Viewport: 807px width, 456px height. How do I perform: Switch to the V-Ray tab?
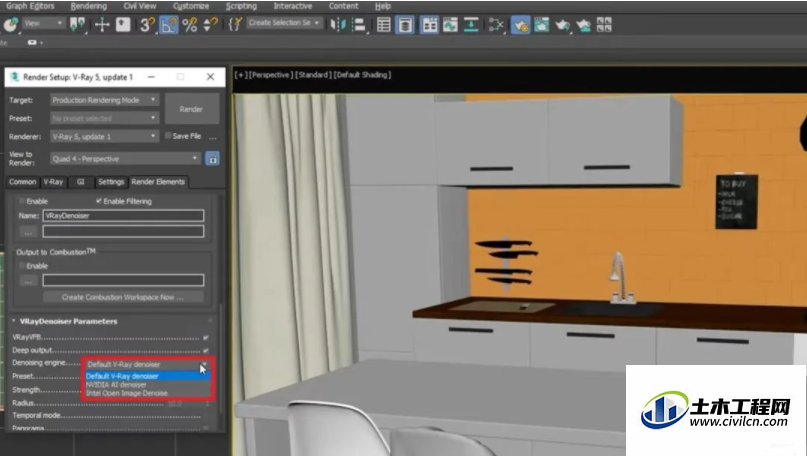coord(53,182)
